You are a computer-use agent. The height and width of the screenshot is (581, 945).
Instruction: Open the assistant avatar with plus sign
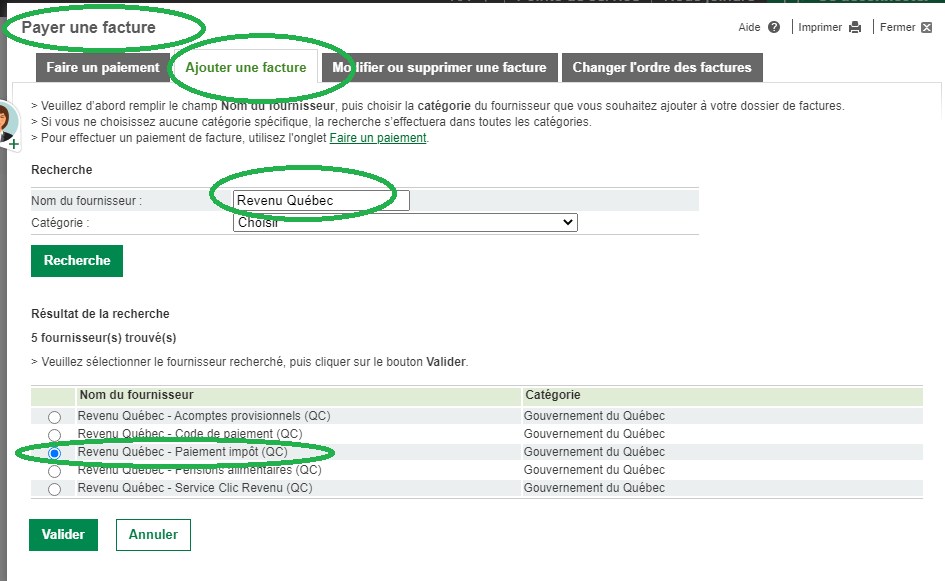click(x=8, y=125)
